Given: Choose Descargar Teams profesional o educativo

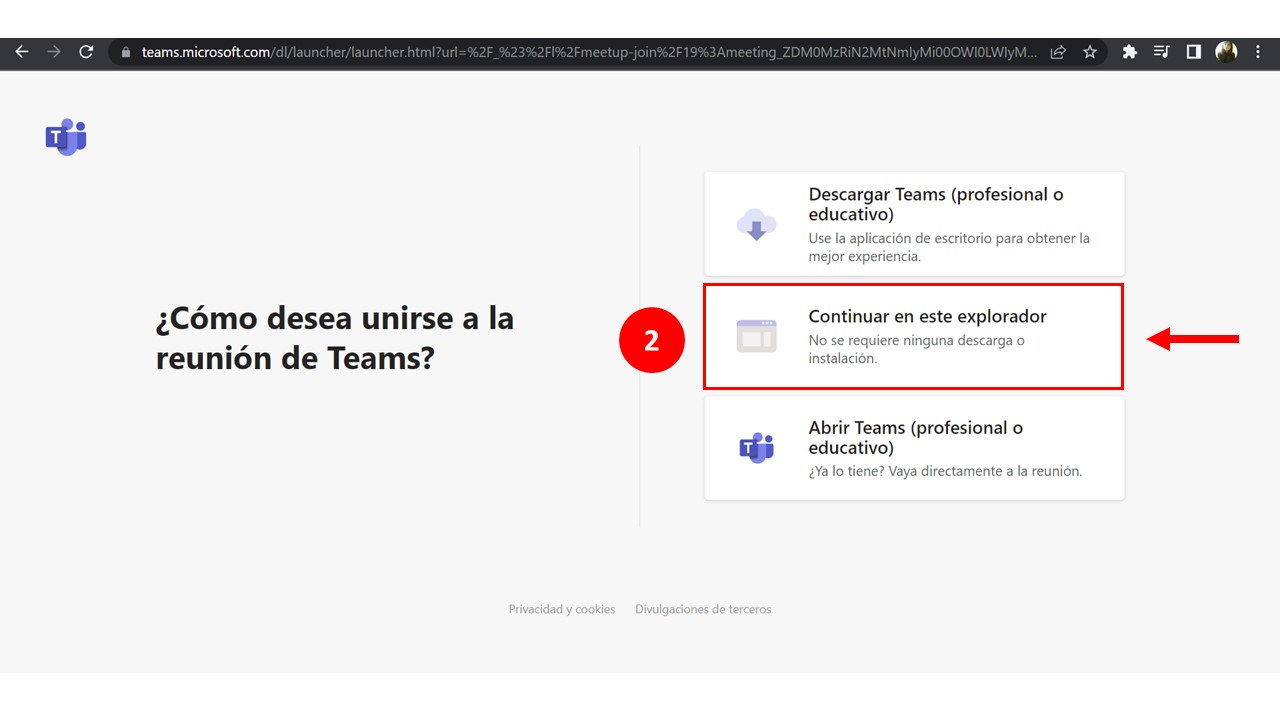Looking at the screenshot, I should pos(912,223).
